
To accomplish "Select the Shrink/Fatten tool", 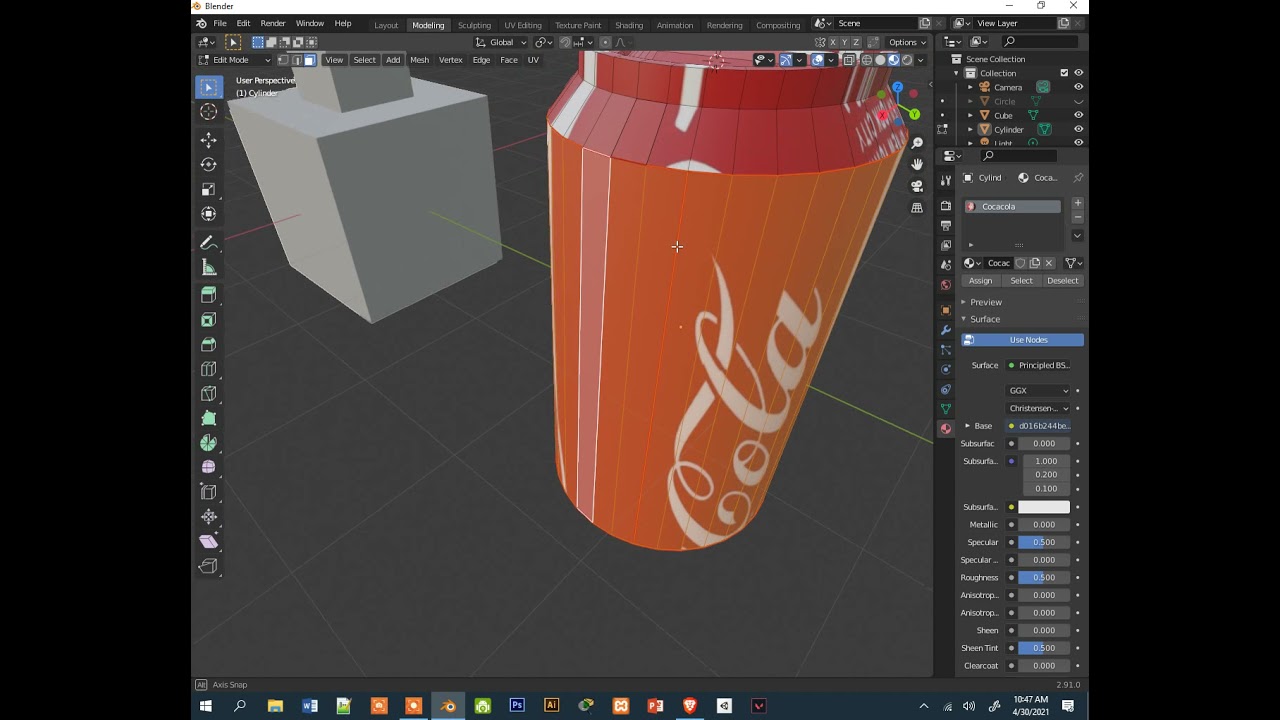I will [x=208, y=516].
